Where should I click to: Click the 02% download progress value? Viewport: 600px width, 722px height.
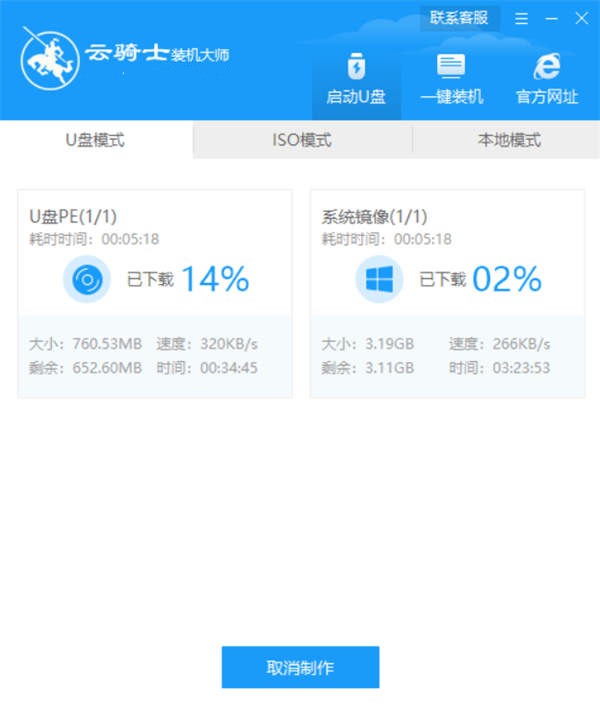pos(507,279)
